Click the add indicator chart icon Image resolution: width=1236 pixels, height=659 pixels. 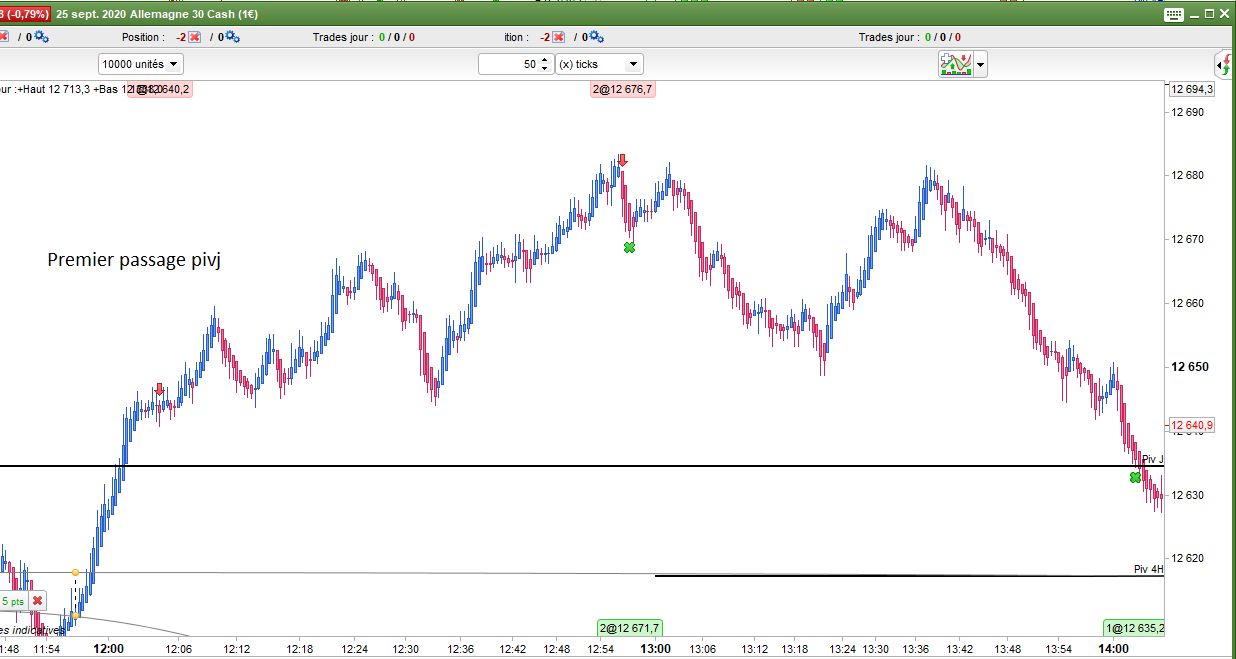click(x=956, y=65)
